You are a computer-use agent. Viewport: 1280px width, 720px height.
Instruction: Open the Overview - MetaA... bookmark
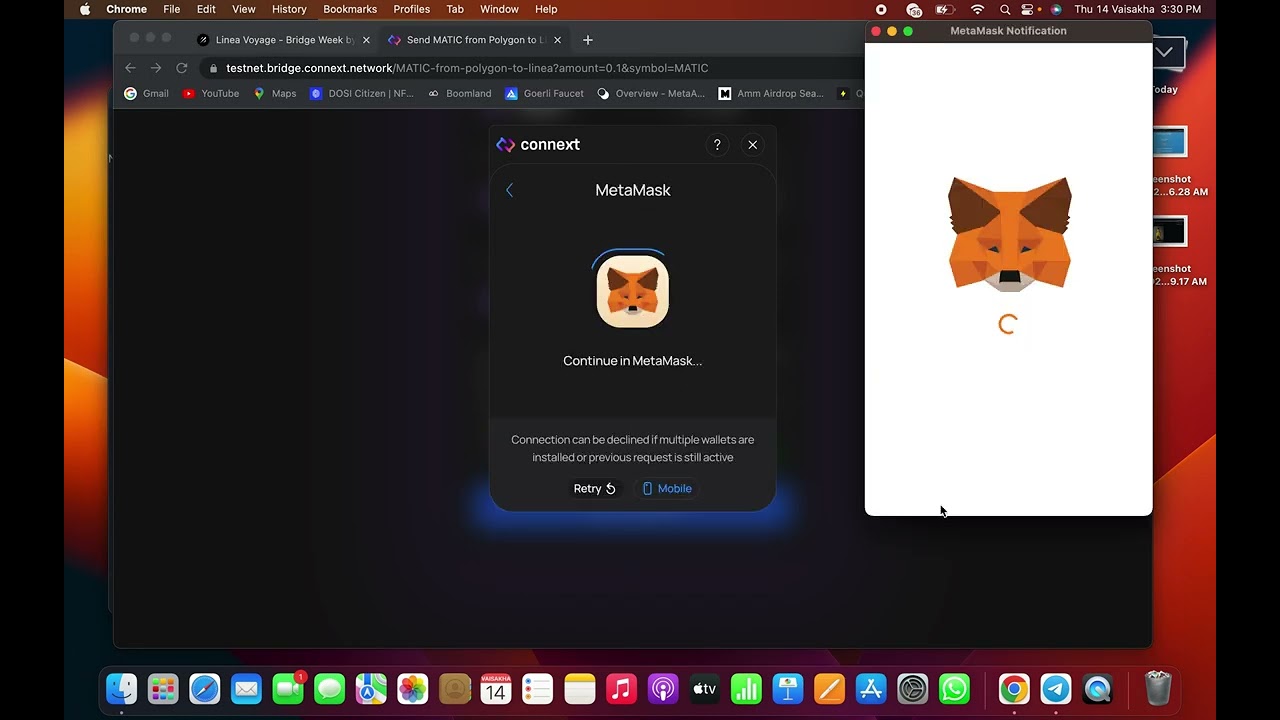click(x=651, y=93)
